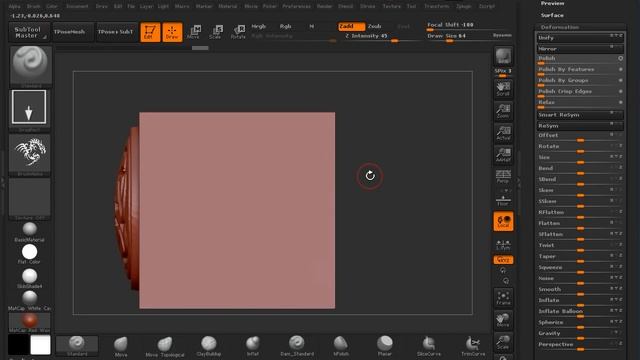This screenshot has width=640, height=360.
Task: Open the SubTool Master plugin menu
Action: click(x=29, y=32)
